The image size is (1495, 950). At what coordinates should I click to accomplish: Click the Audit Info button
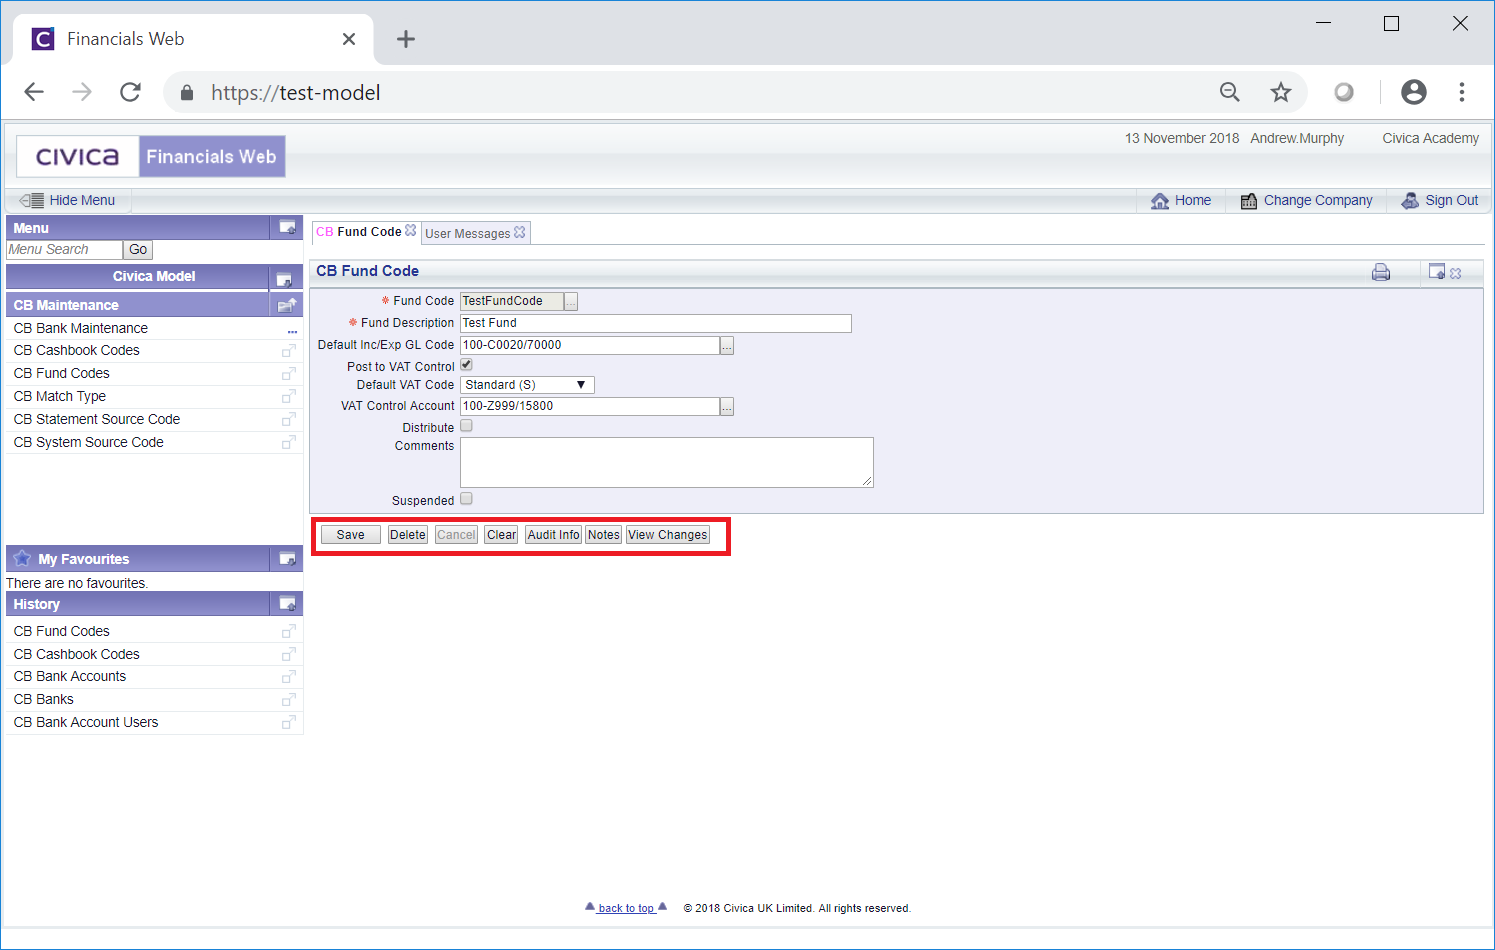coord(553,535)
